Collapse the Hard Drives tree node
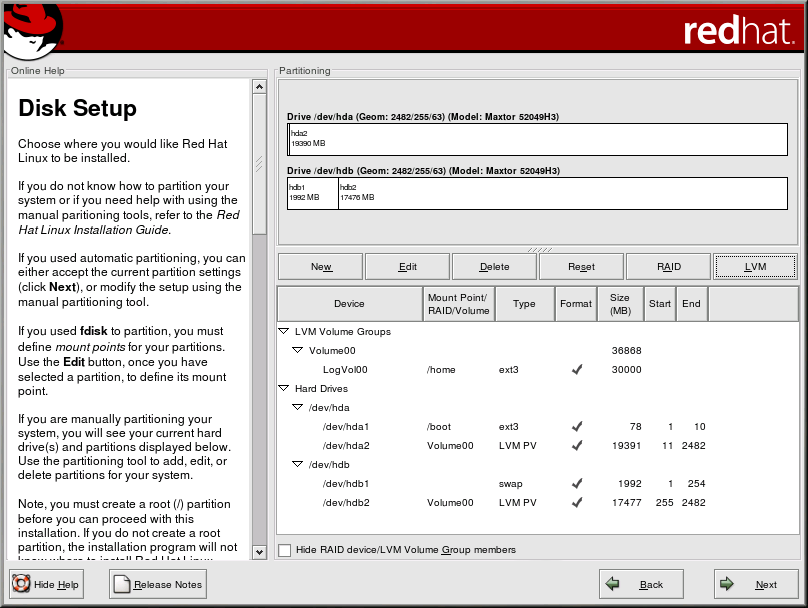Viewport: 808px width, 608px height. (x=285, y=388)
